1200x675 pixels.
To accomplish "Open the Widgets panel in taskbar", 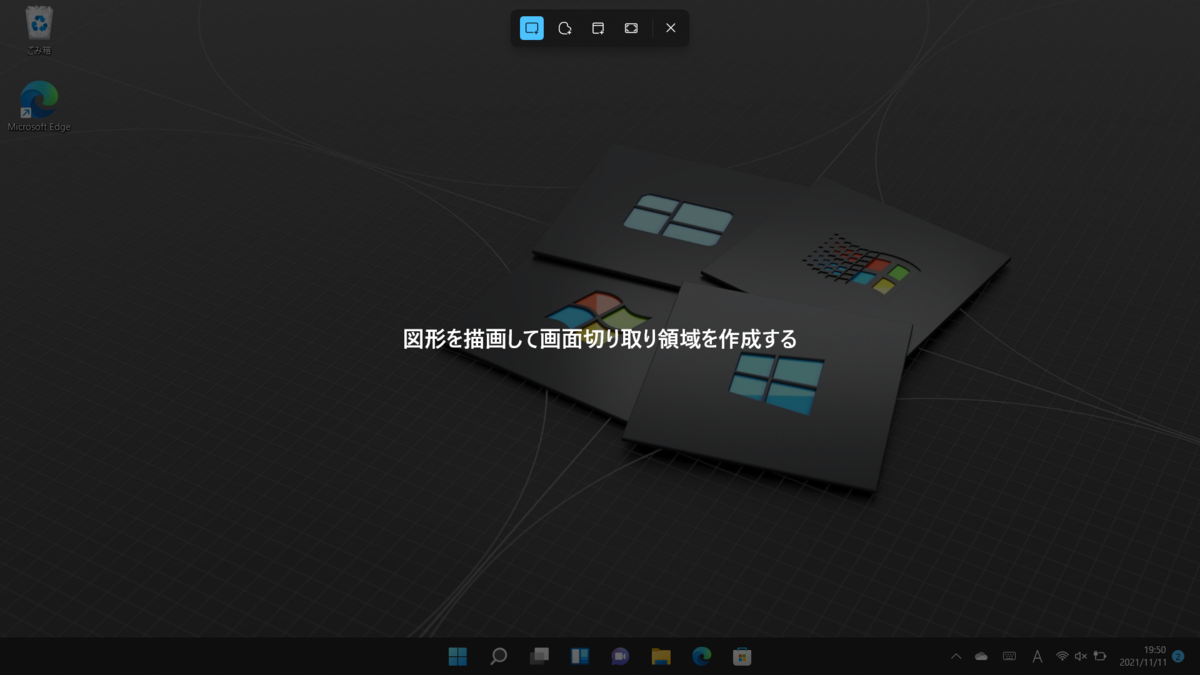I will pos(580,656).
